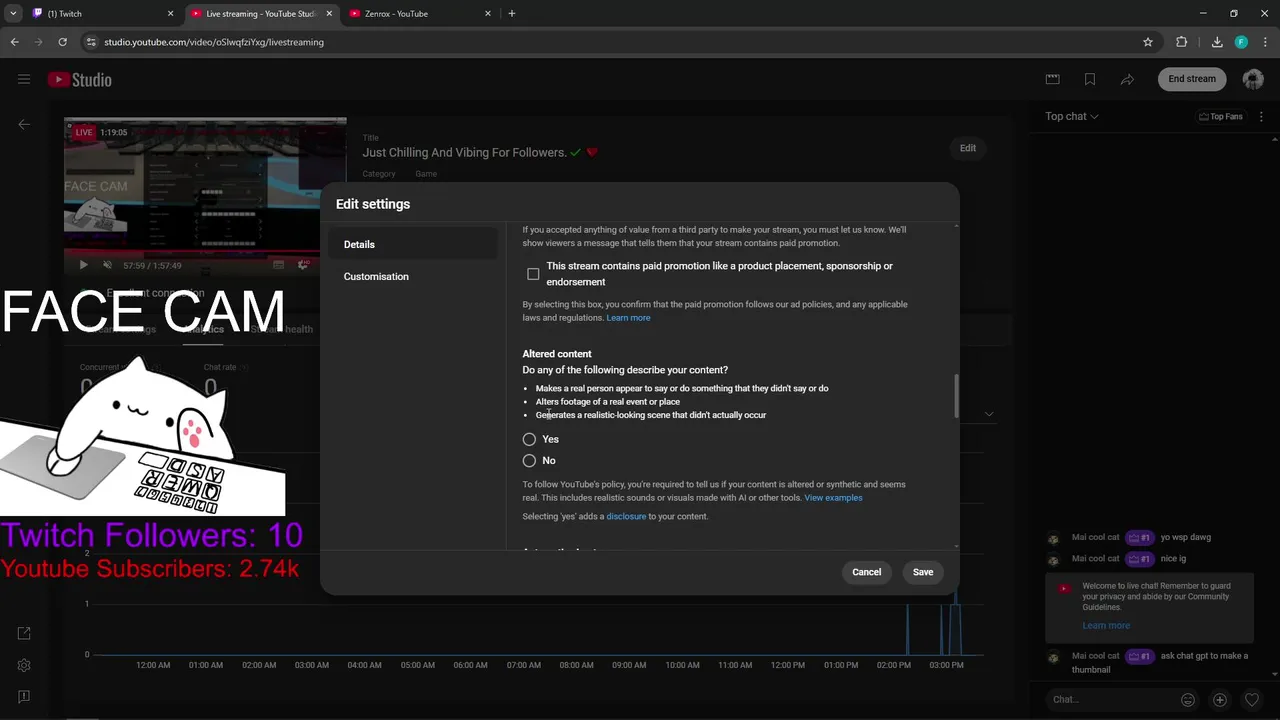Expand the Top chat dropdown
Viewport: 1280px width, 720px height.
pos(1072,116)
